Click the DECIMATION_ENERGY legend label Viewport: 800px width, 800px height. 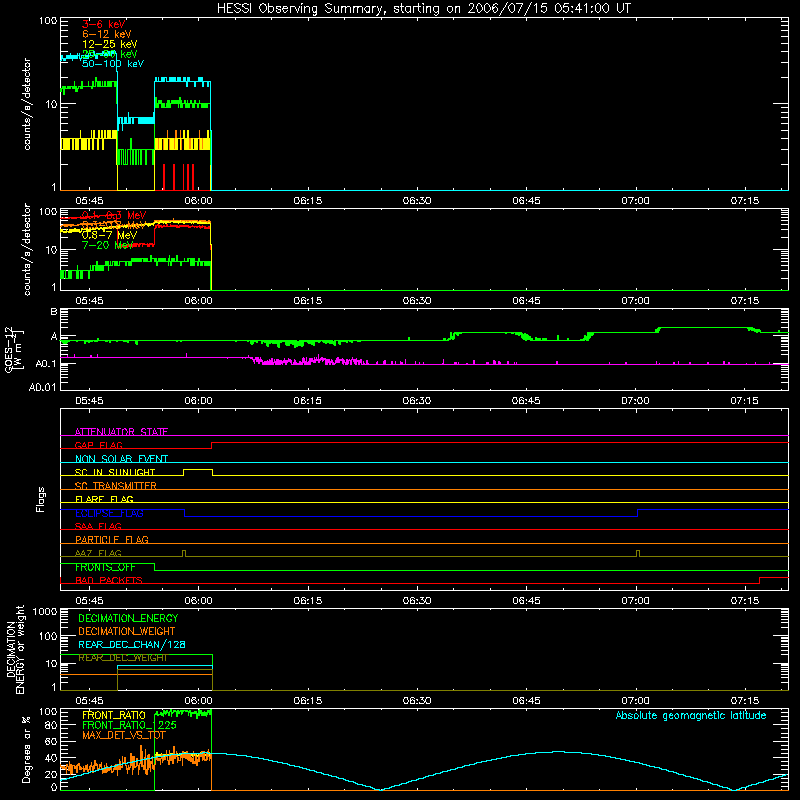(128, 618)
